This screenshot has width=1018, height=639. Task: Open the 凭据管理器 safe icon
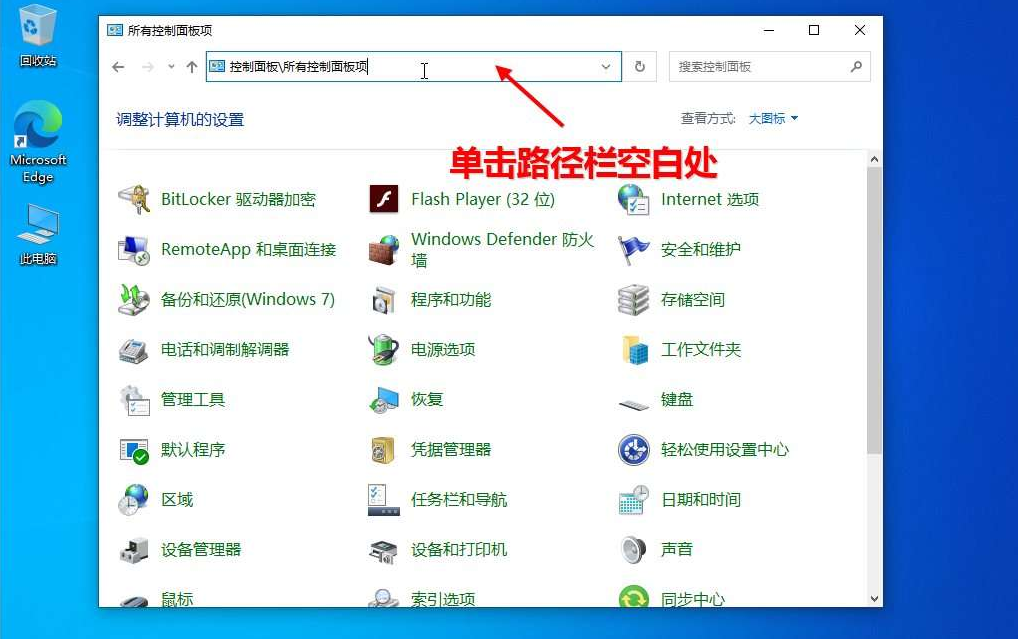pos(384,449)
